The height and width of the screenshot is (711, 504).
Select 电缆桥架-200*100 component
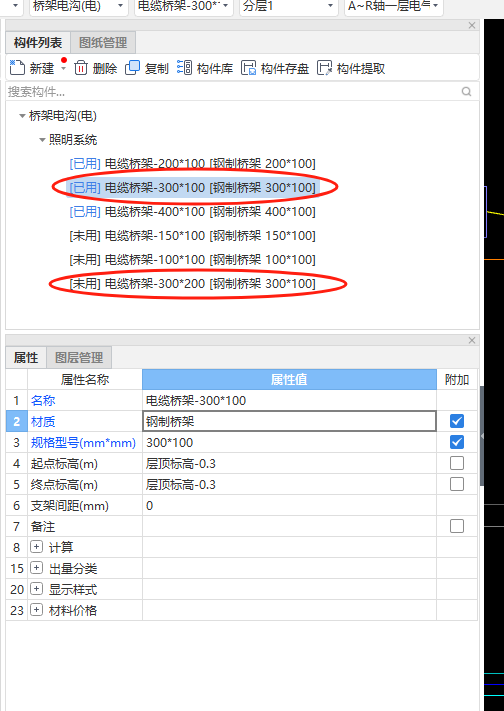(192, 164)
